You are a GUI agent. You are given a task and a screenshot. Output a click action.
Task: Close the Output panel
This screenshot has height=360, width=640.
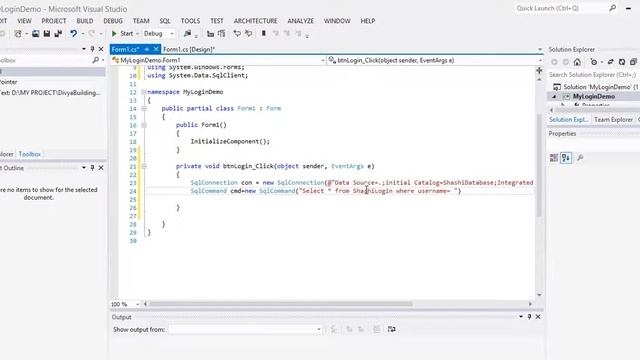click(538, 317)
